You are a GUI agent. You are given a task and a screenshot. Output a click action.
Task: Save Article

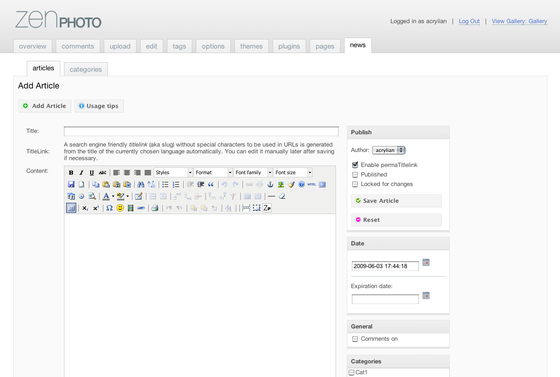pos(396,201)
